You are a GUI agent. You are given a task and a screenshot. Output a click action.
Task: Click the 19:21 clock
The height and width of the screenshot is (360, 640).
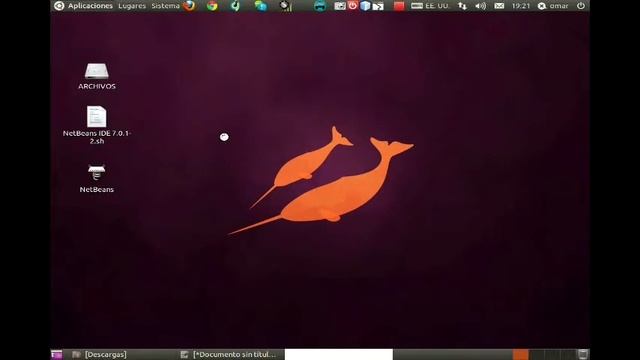521,6
